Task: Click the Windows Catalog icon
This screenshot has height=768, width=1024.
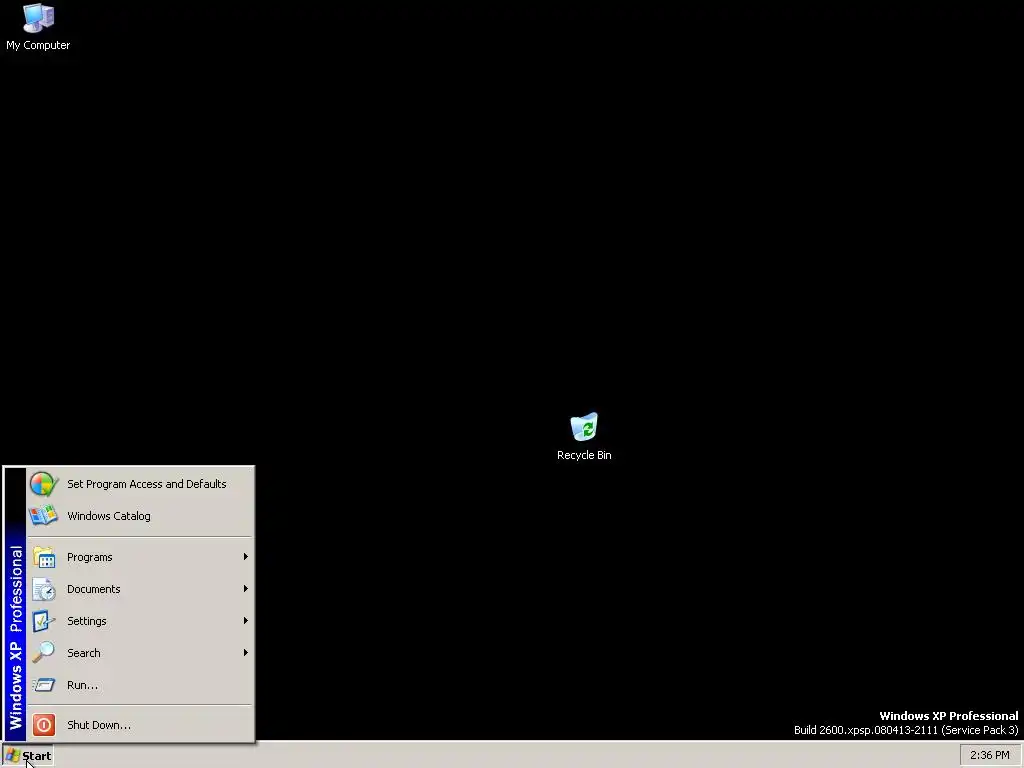Action: [x=44, y=516]
